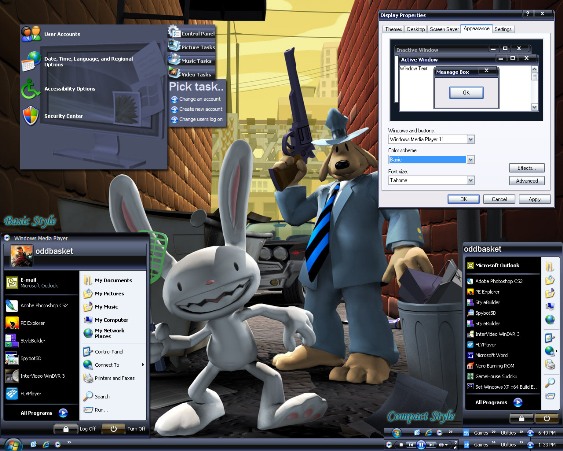Click the stop button on taskbar media player toolbar
The image size is (563, 451).
(x=401, y=445)
